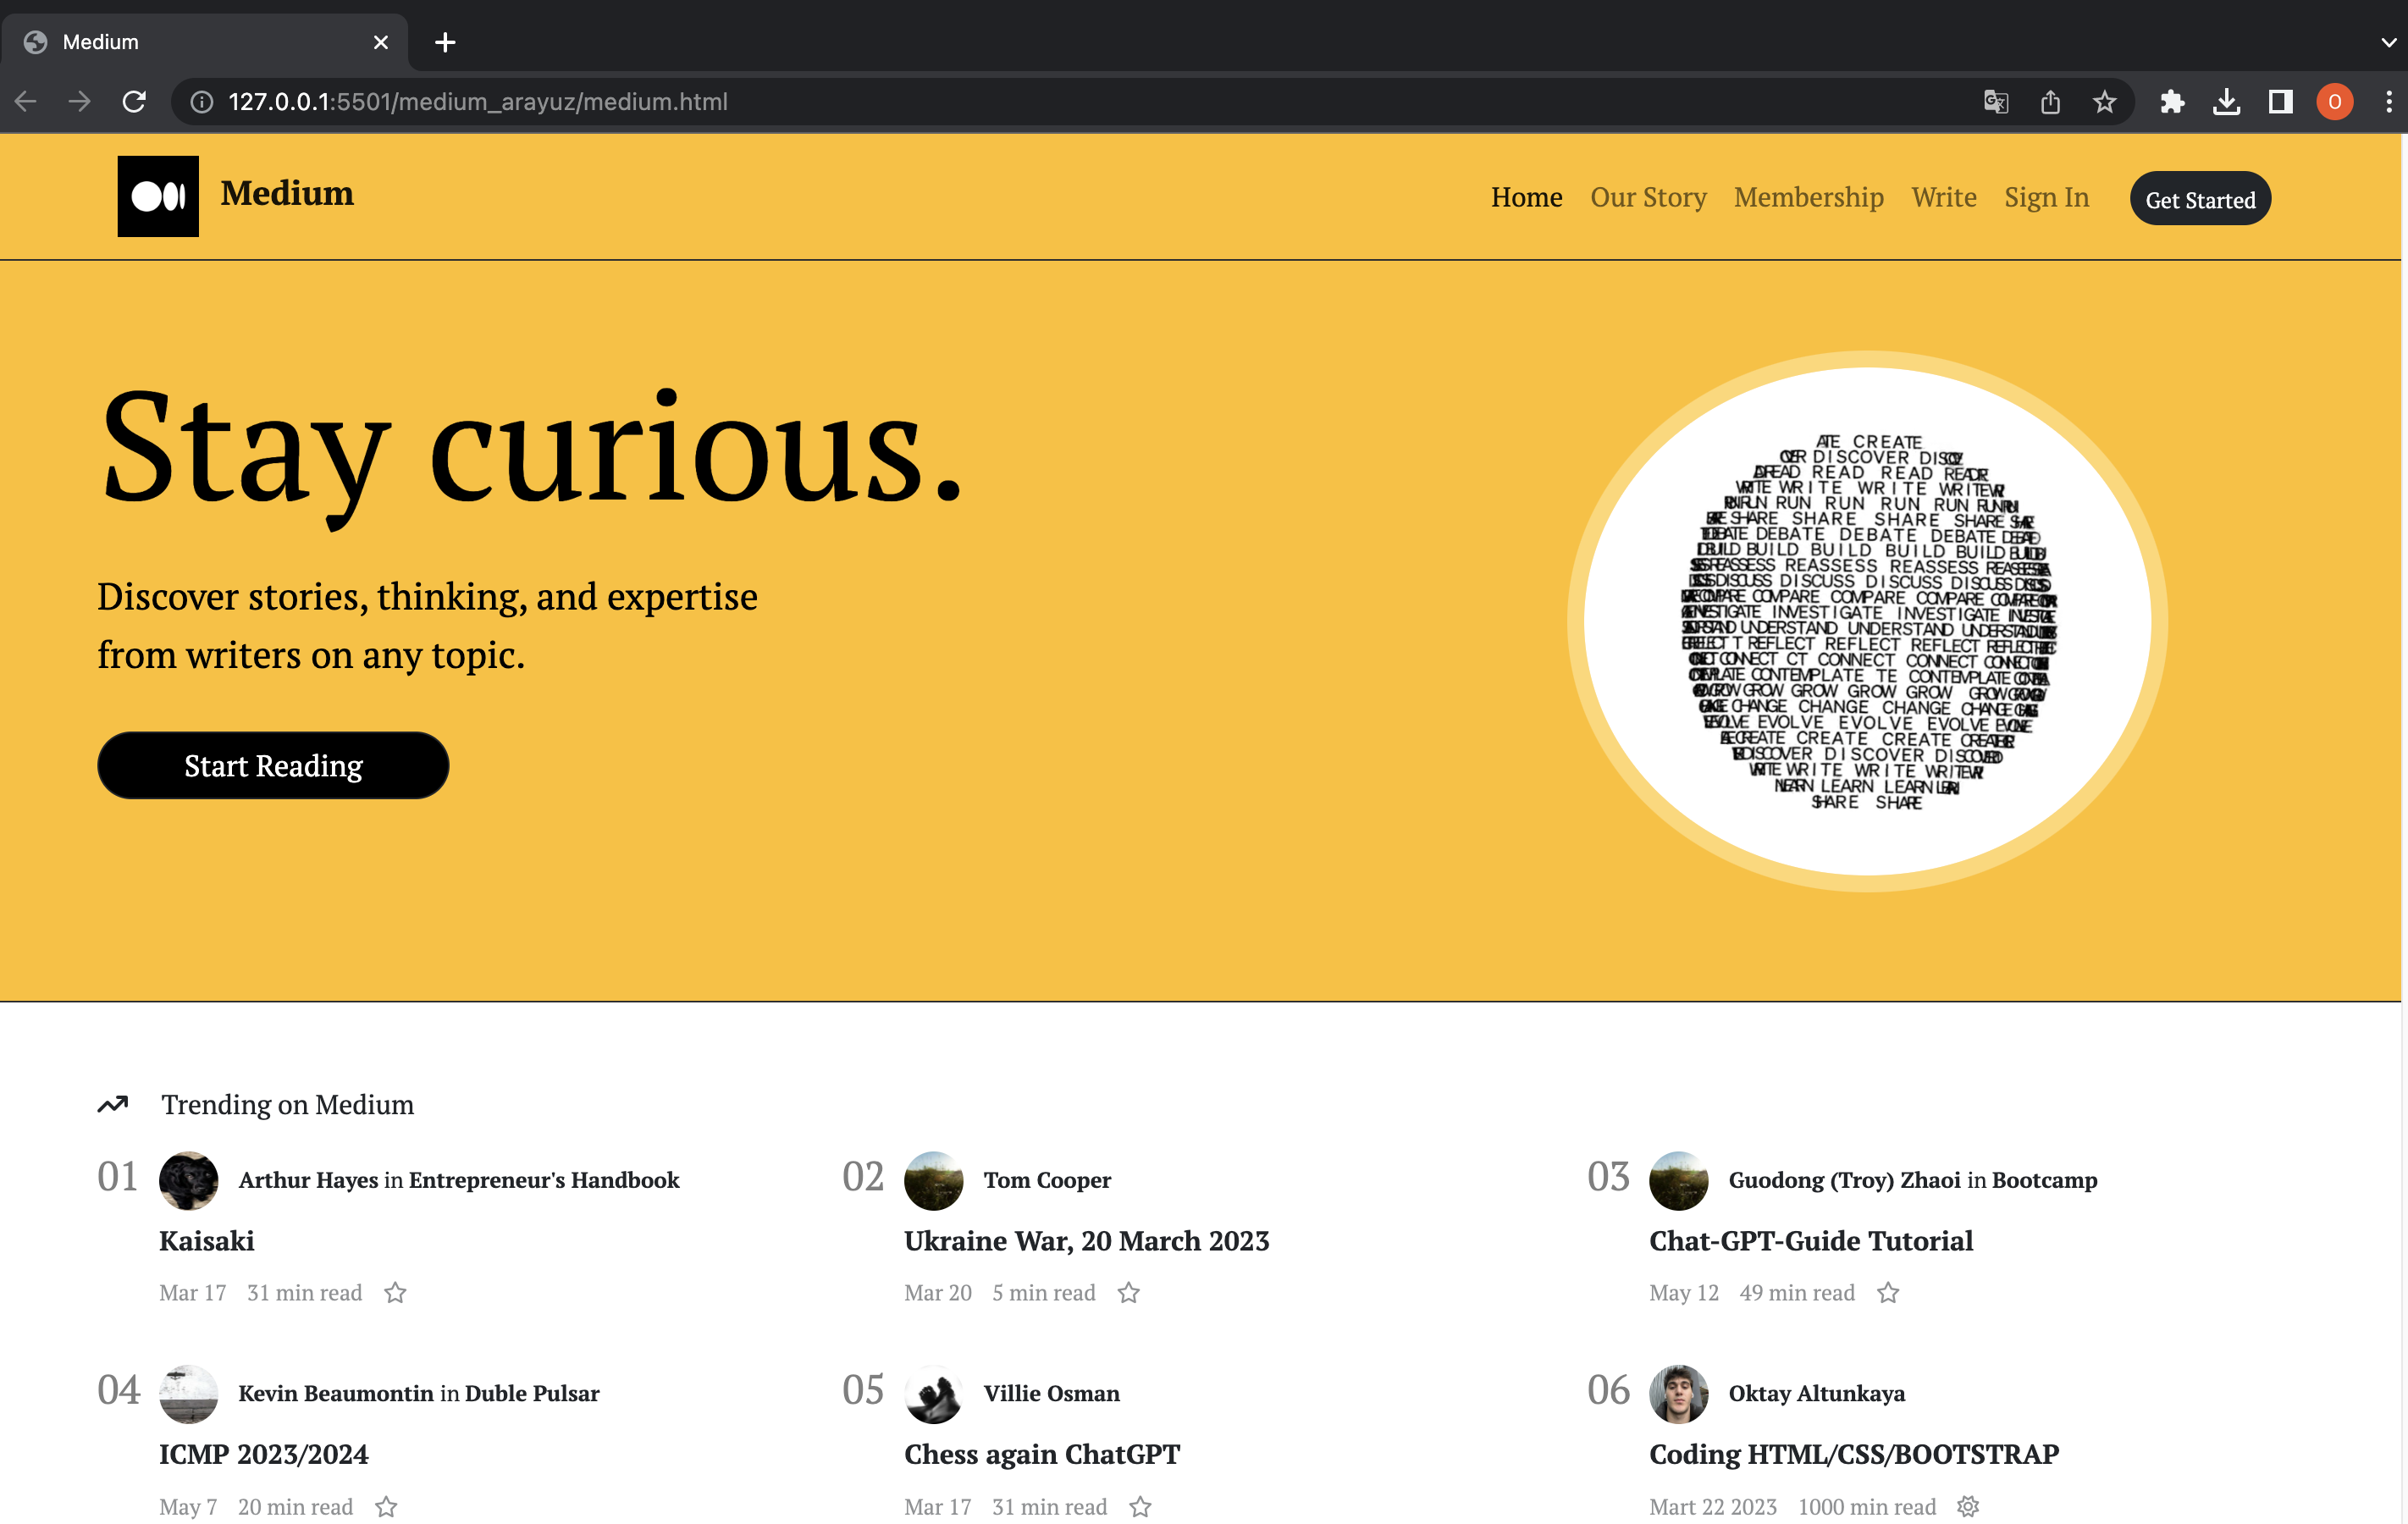Navigate to the Membership page

point(1809,197)
